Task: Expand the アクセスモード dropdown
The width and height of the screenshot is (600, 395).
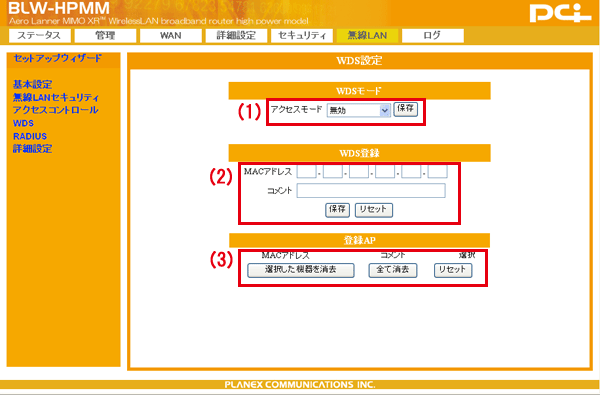Action: click(x=359, y=110)
